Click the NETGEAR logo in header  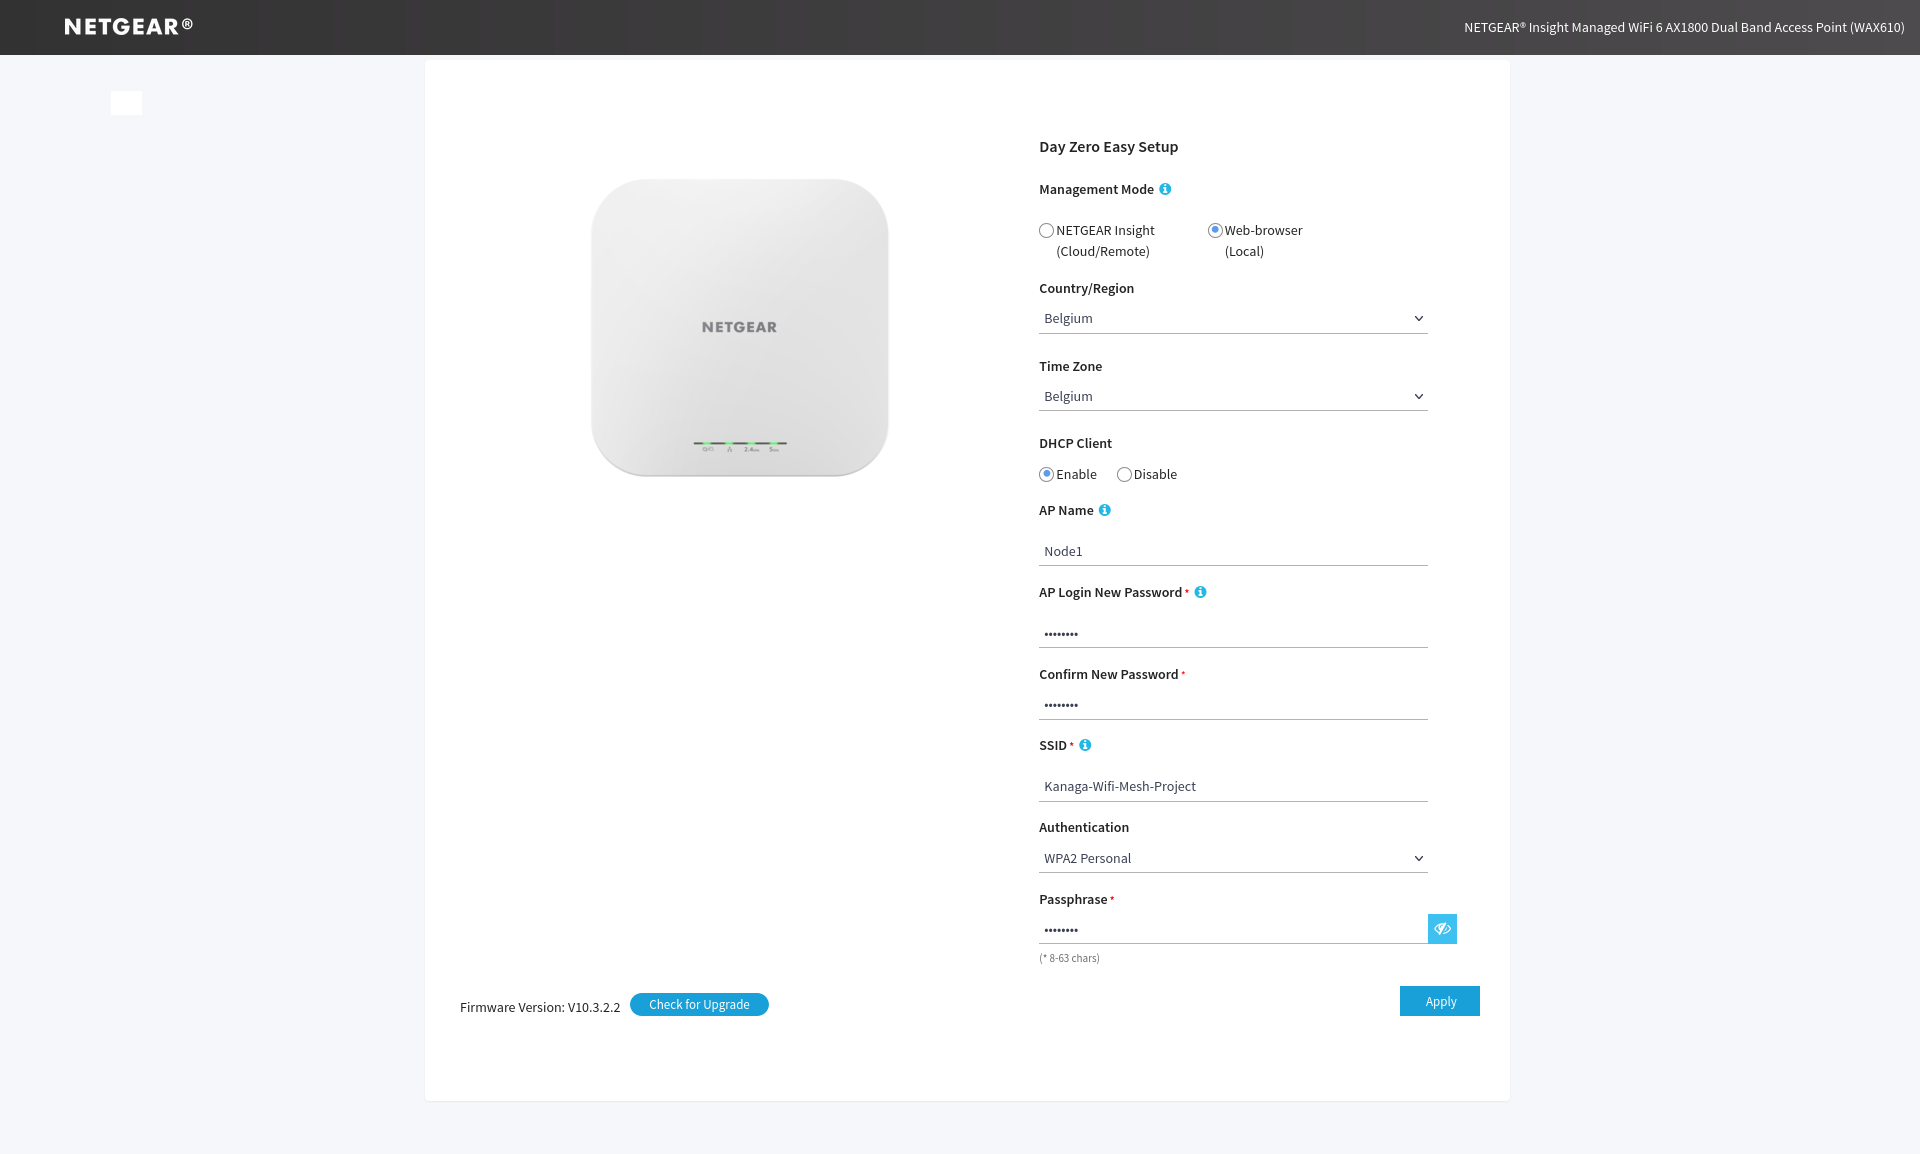click(x=129, y=27)
